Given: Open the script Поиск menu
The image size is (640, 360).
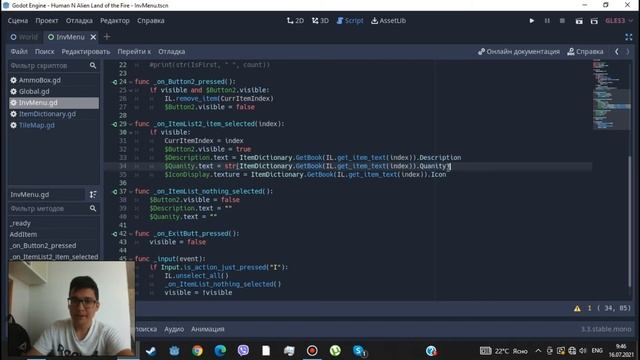Looking at the screenshot, I should (44, 51).
